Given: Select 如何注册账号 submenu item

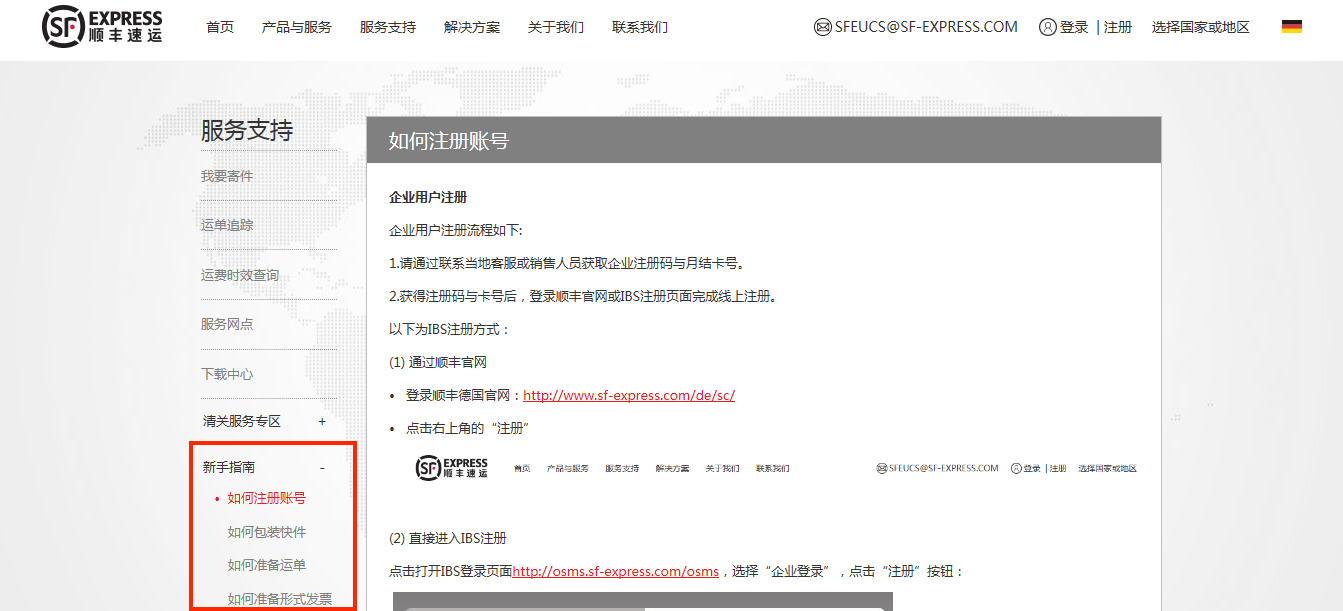Looking at the screenshot, I should (x=267, y=498).
